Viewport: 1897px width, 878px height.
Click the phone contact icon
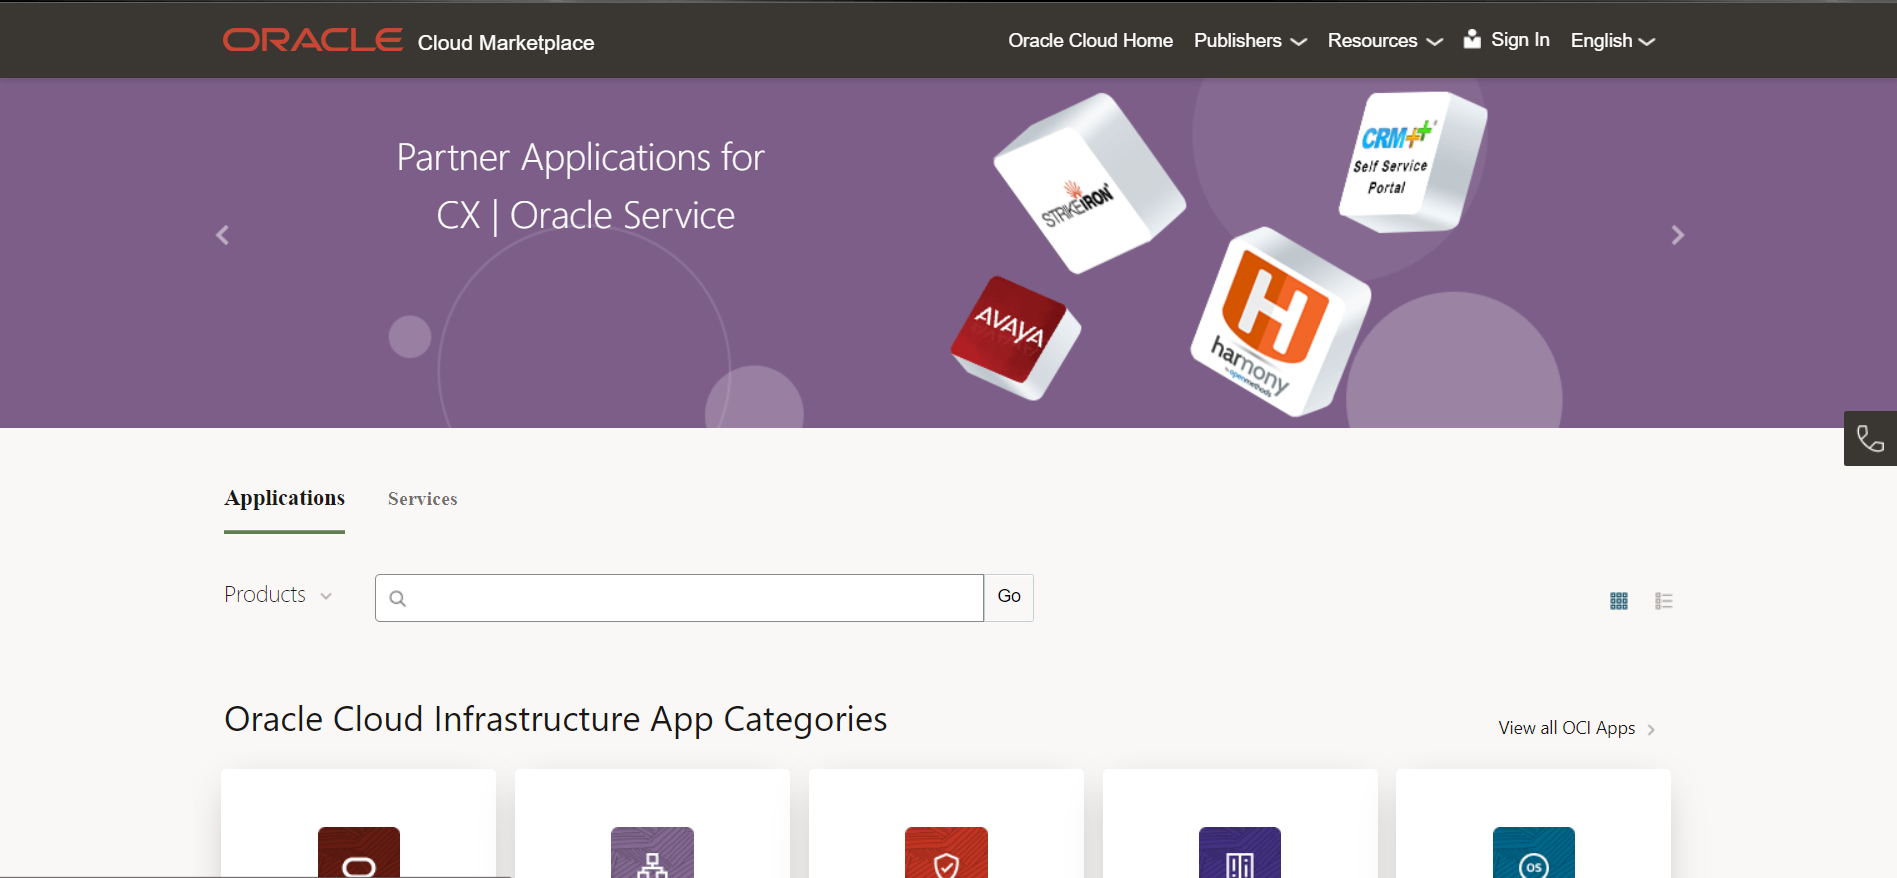click(1869, 438)
